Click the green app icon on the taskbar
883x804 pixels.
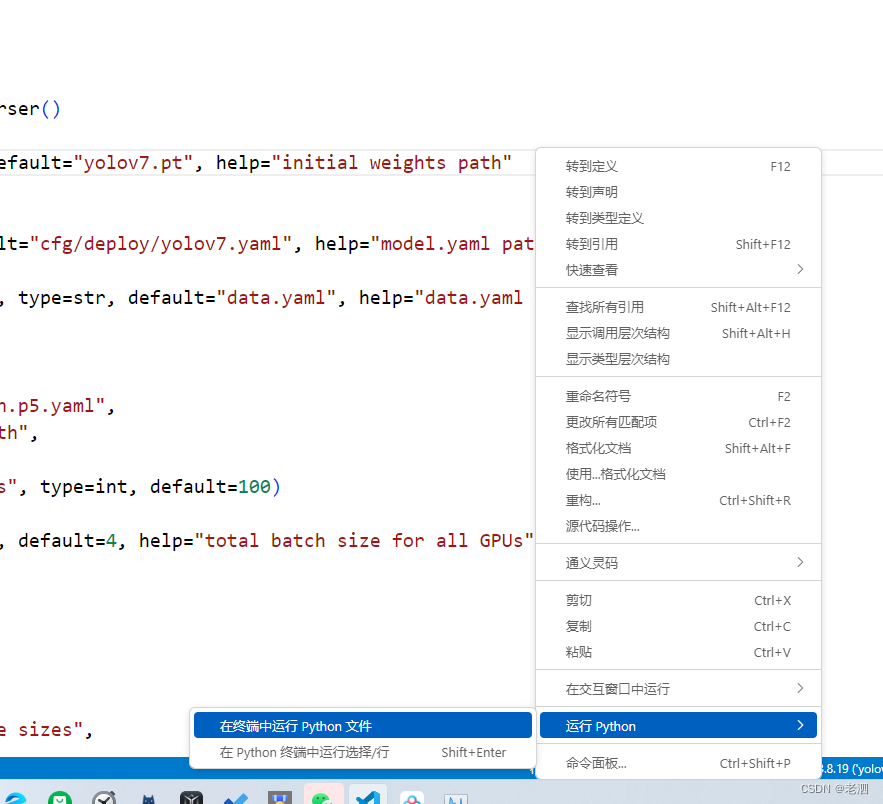tap(60, 797)
